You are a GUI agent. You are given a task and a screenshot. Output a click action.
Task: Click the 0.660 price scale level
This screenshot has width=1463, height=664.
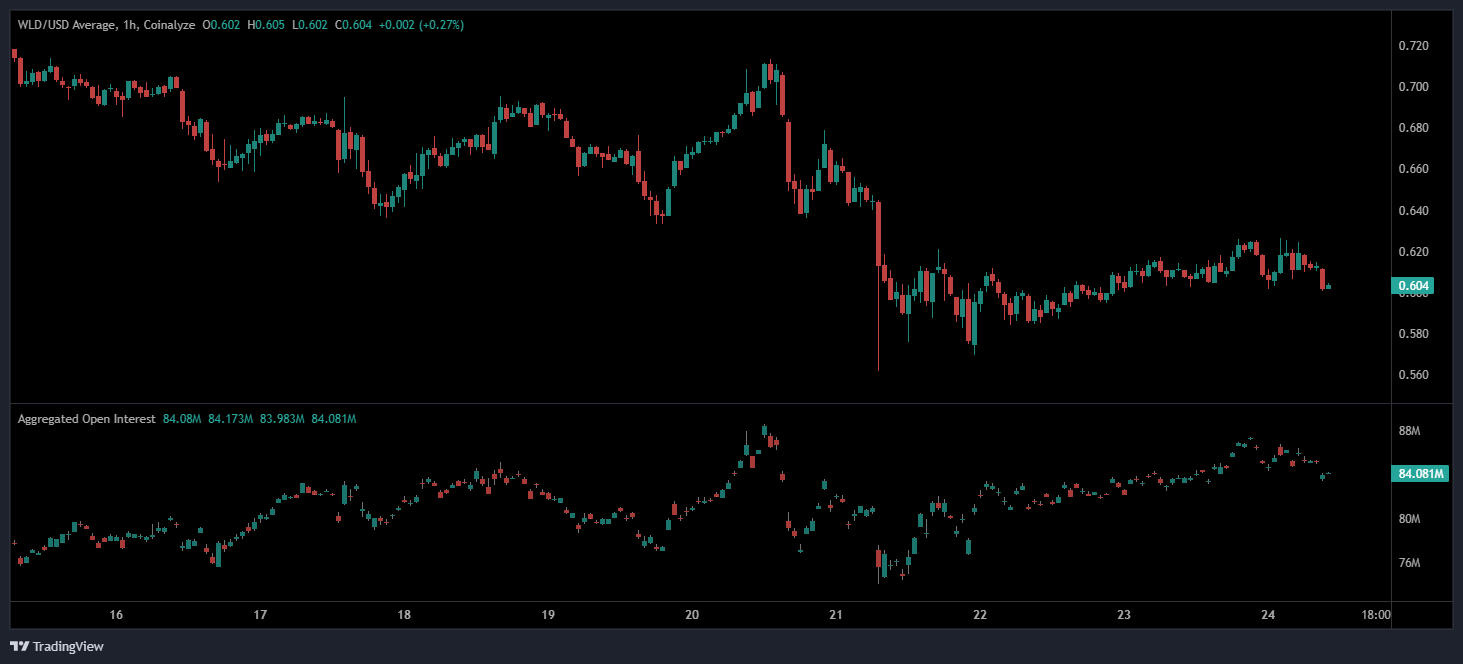tap(1412, 169)
